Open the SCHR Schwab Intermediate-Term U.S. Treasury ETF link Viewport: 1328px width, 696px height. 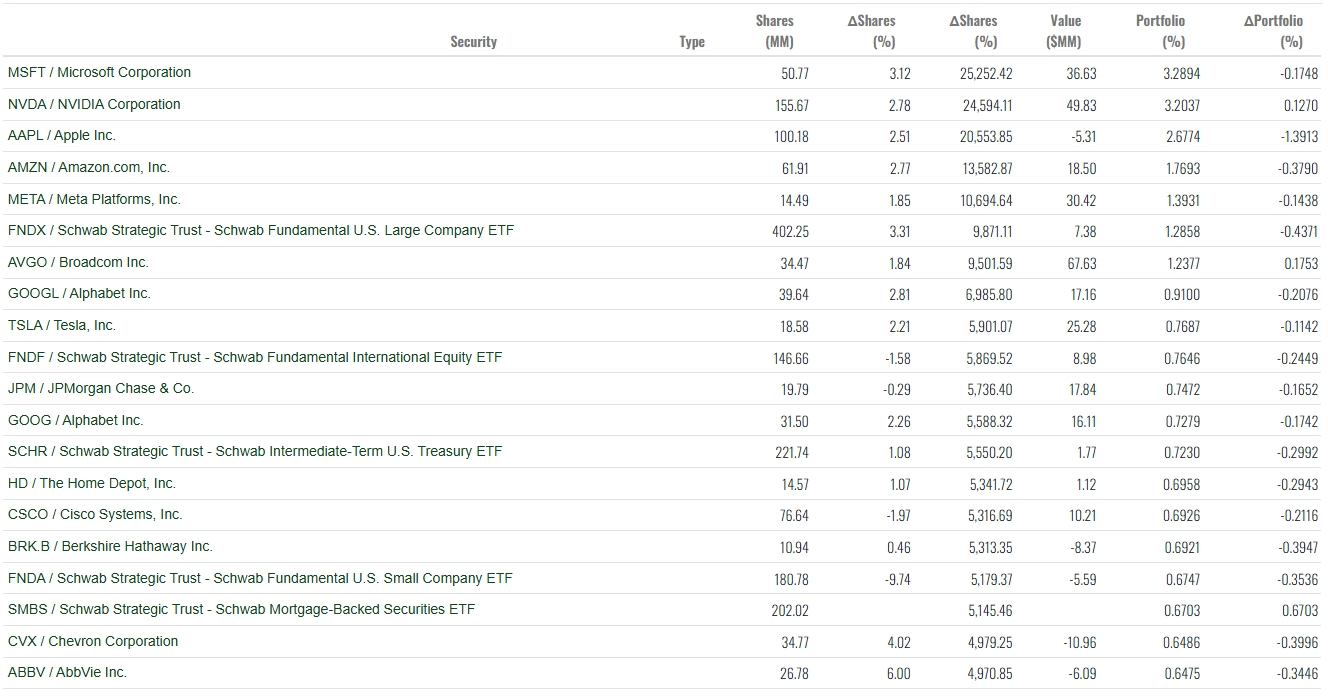(255, 451)
